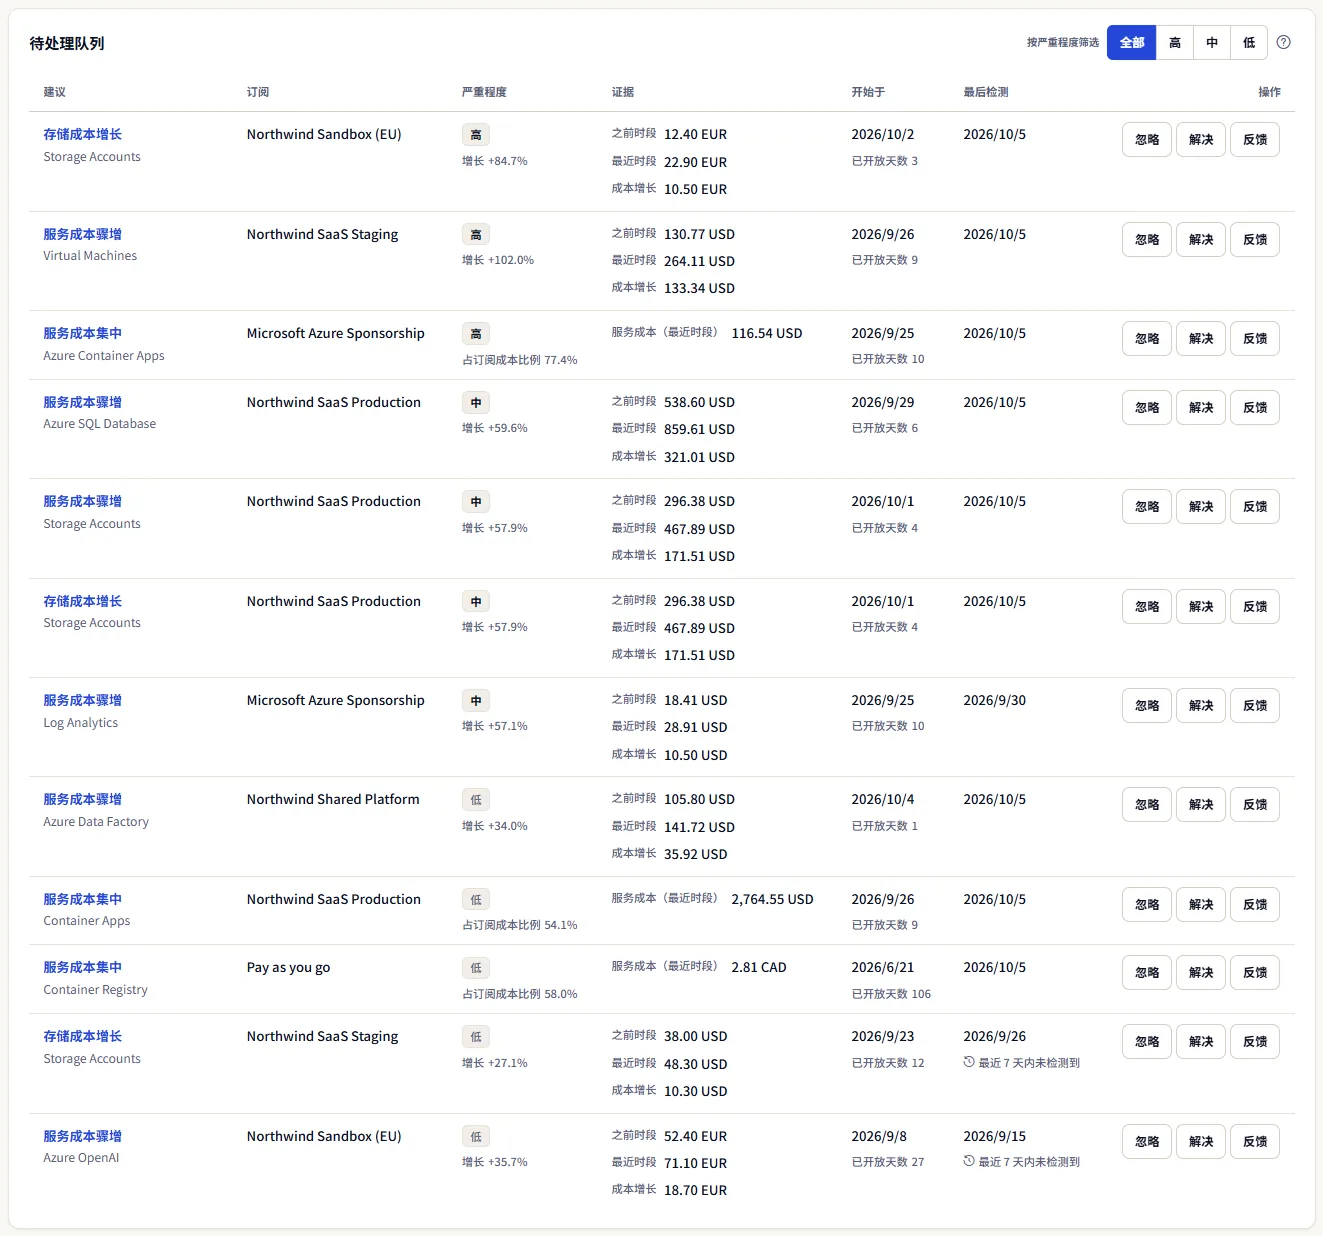Click 反馈 for the Log Analytics row
1323x1236 pixels.
point(1255,705)
